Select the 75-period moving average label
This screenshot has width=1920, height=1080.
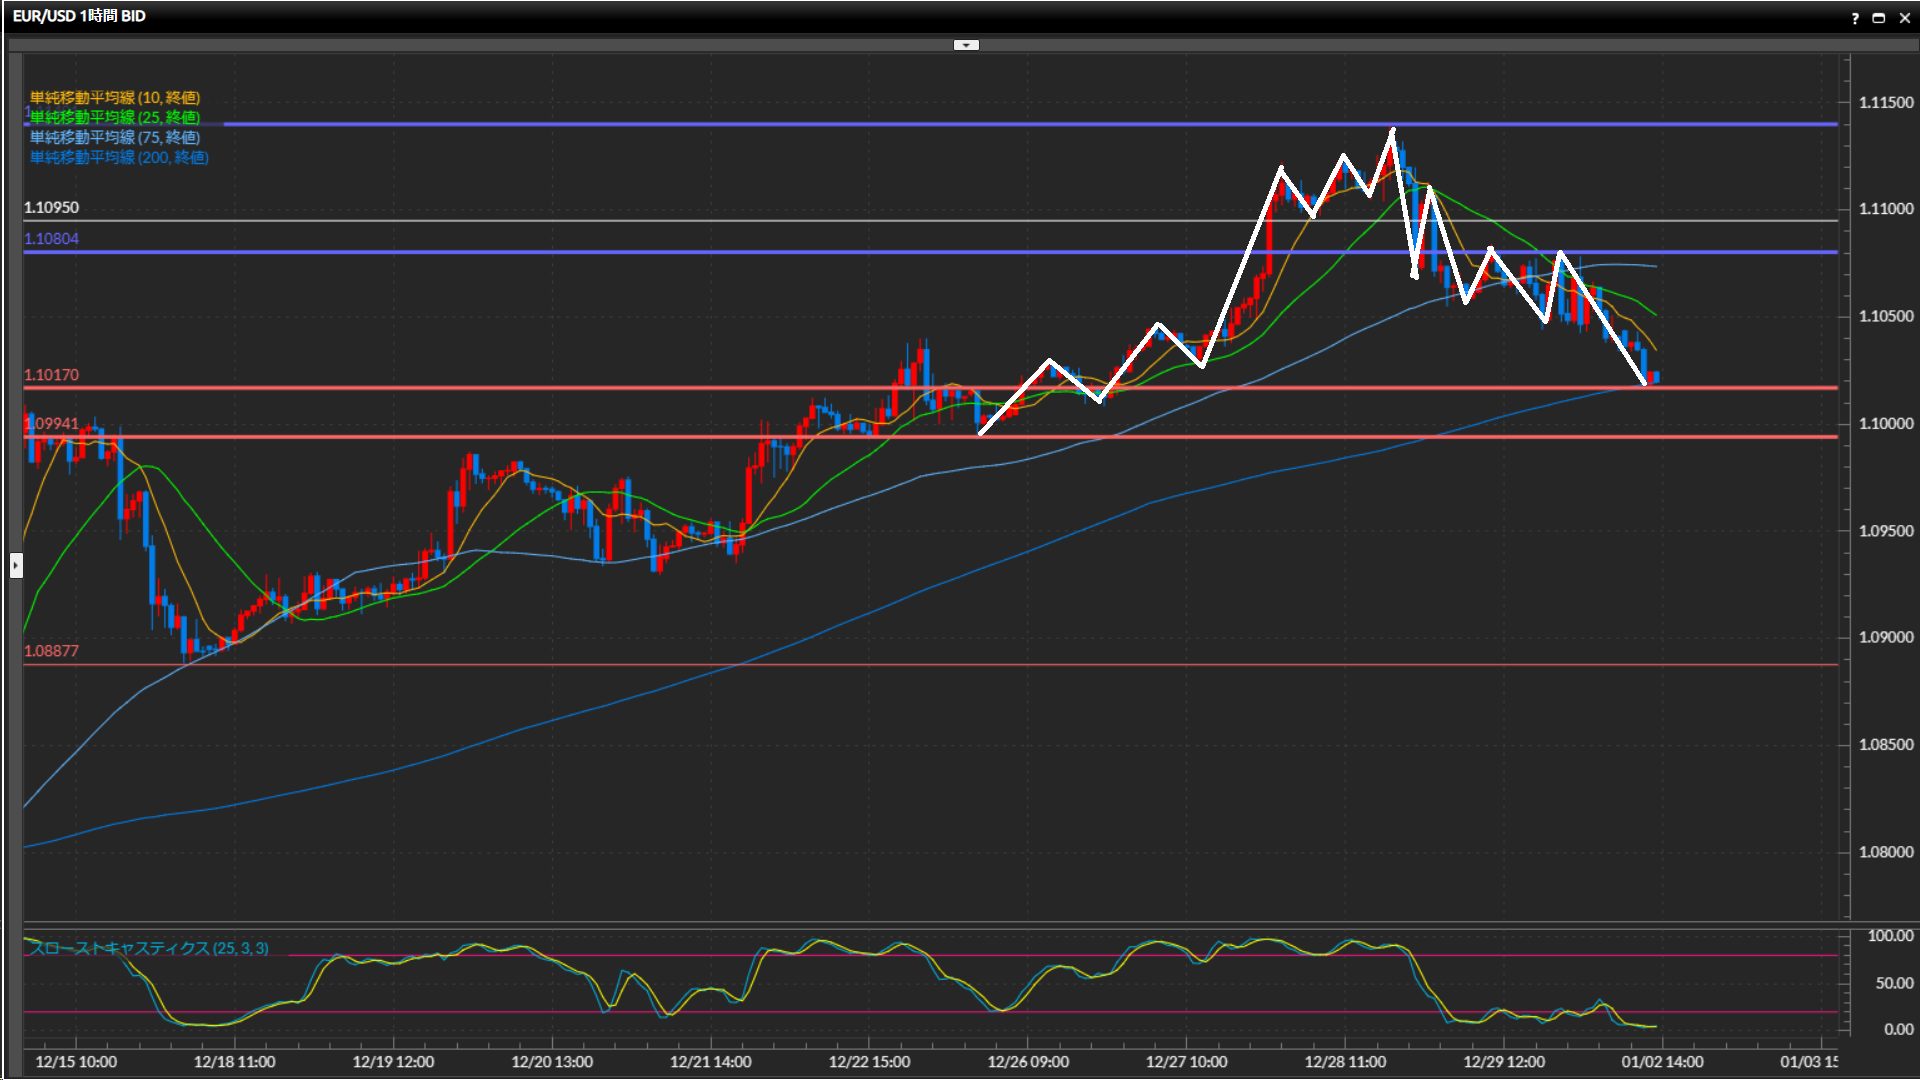115,138
